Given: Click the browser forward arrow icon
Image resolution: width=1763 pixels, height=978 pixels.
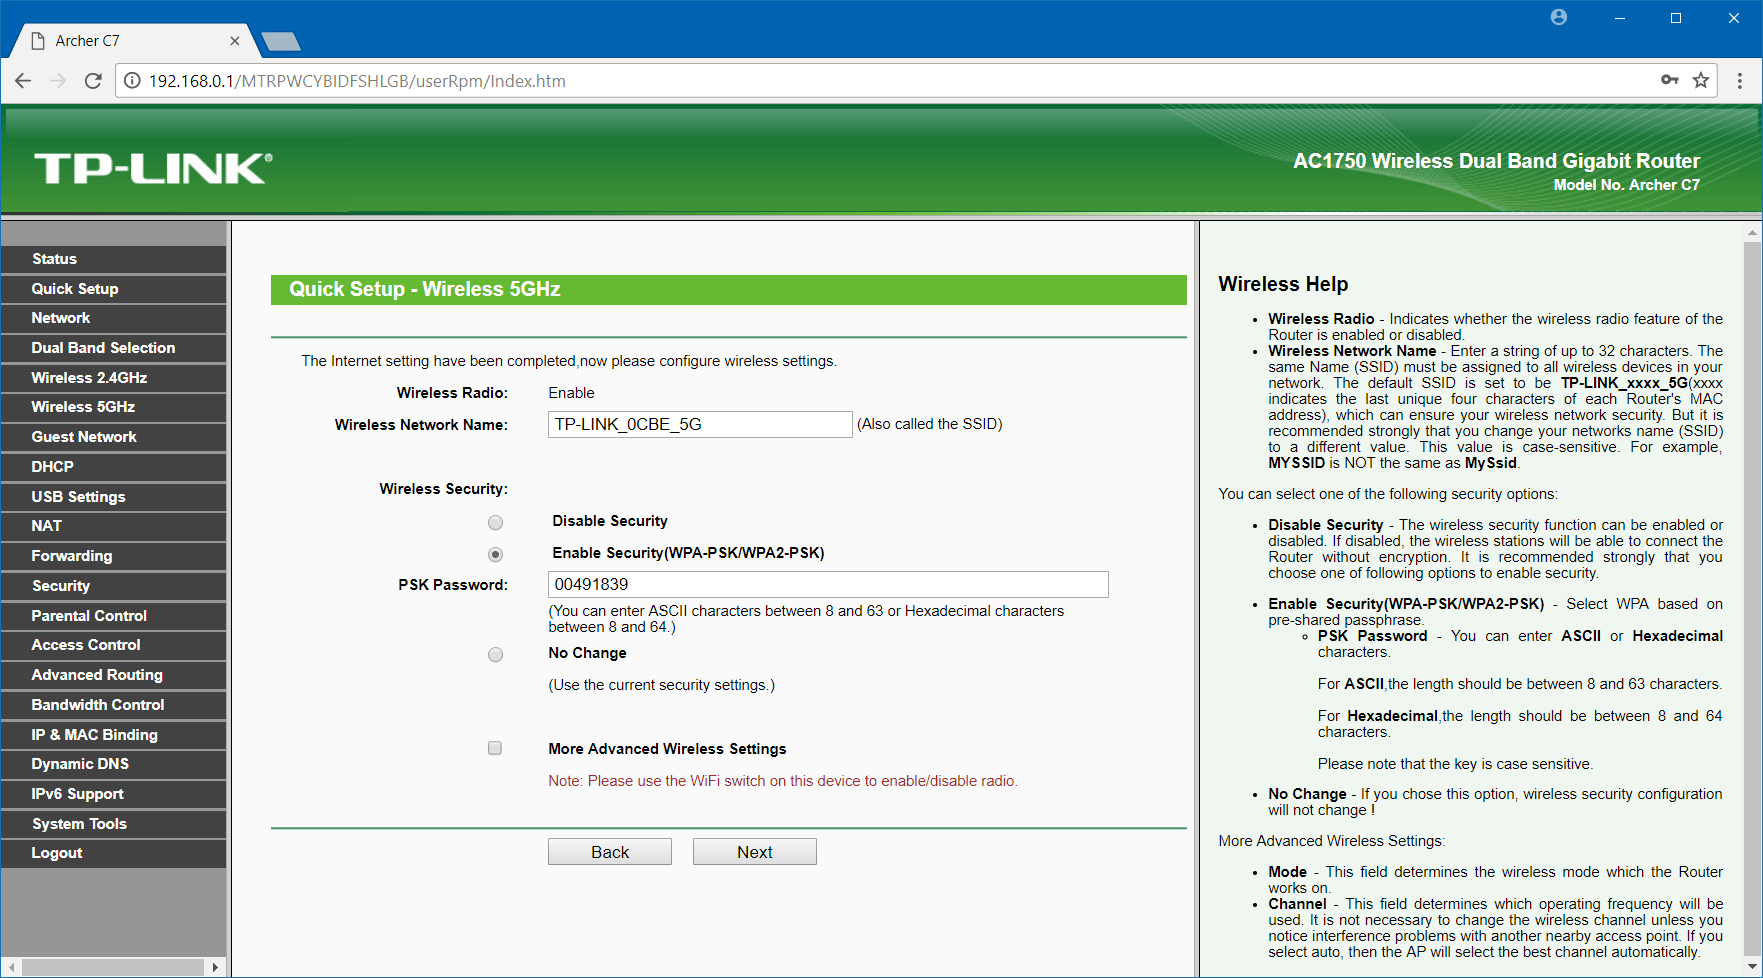Looking at the screenshot, I should point(58,81).
